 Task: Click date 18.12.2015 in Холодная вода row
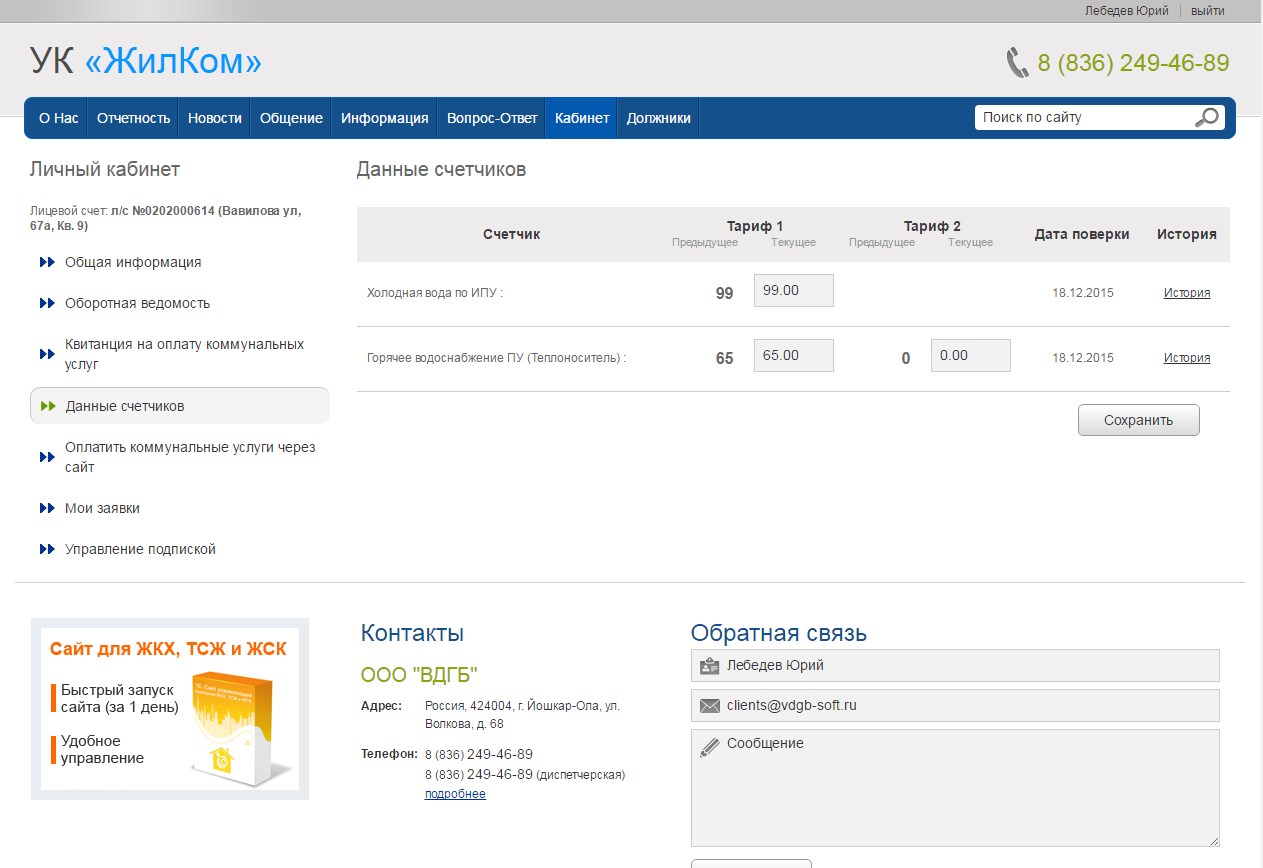[x=1082, y=293]
